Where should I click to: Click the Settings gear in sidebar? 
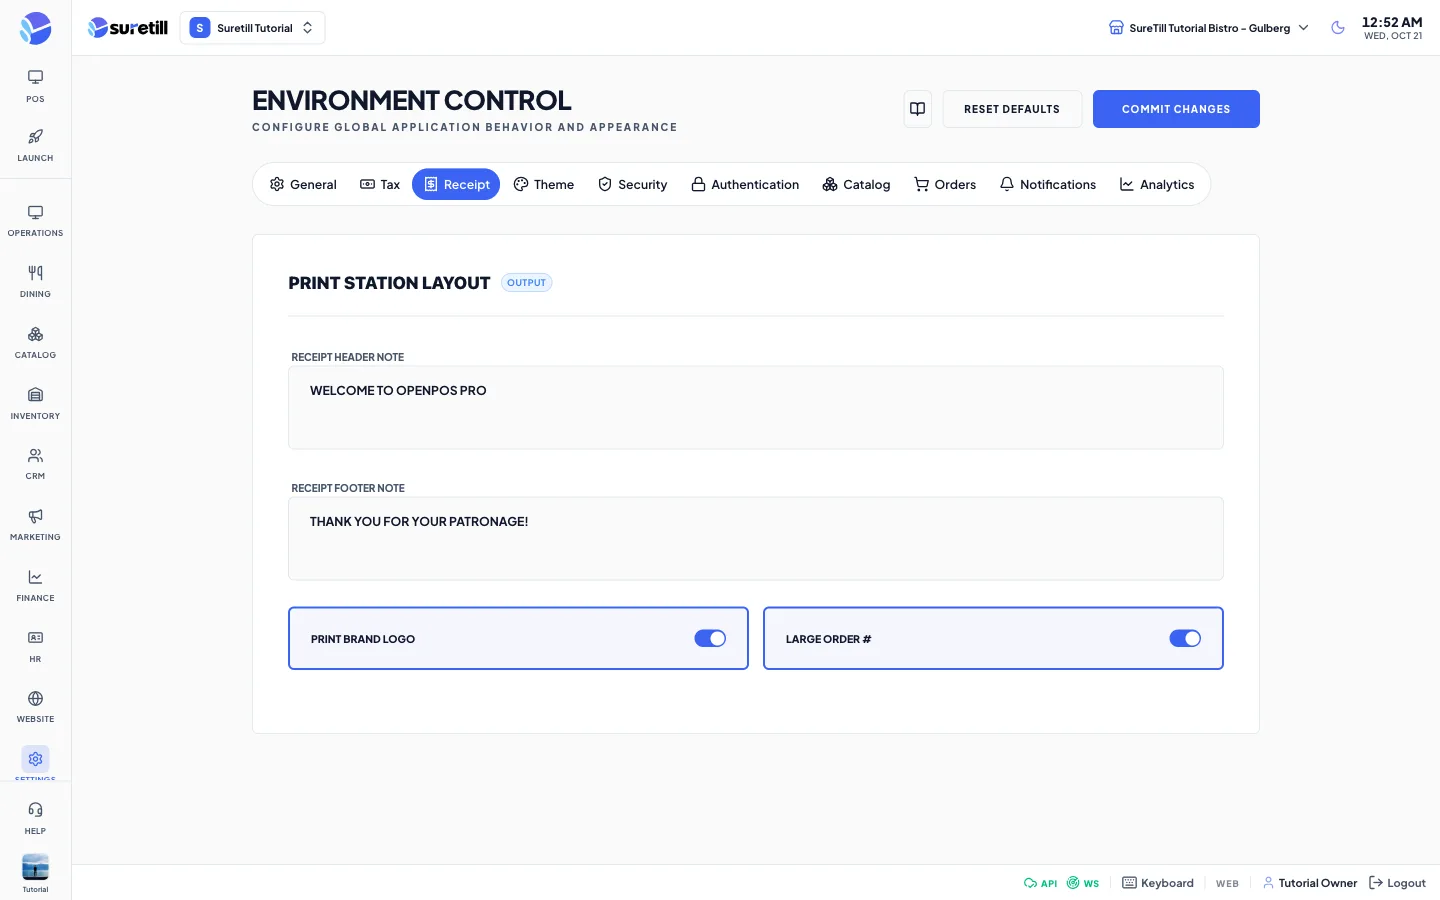pyautogui.click(x=35, y=759)
